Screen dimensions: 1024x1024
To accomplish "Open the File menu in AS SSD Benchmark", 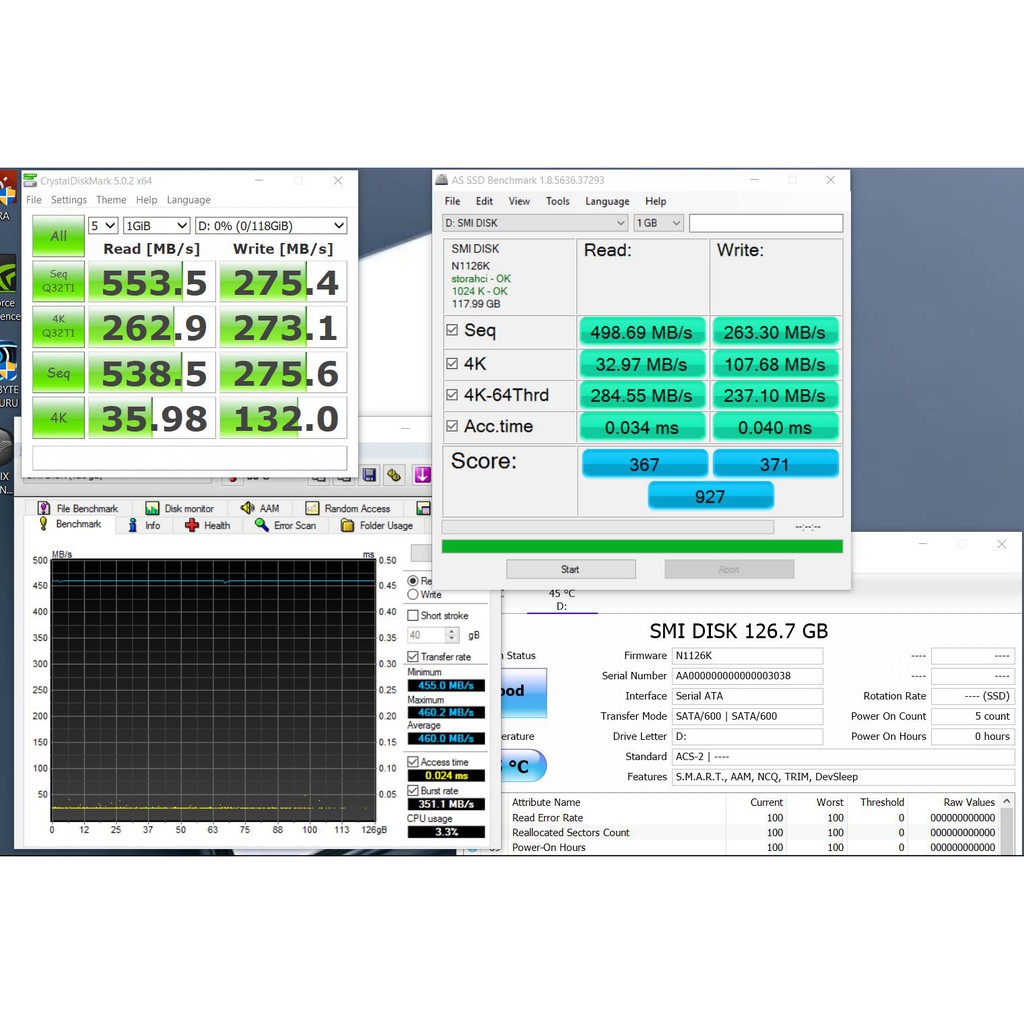I will [452, 201].
